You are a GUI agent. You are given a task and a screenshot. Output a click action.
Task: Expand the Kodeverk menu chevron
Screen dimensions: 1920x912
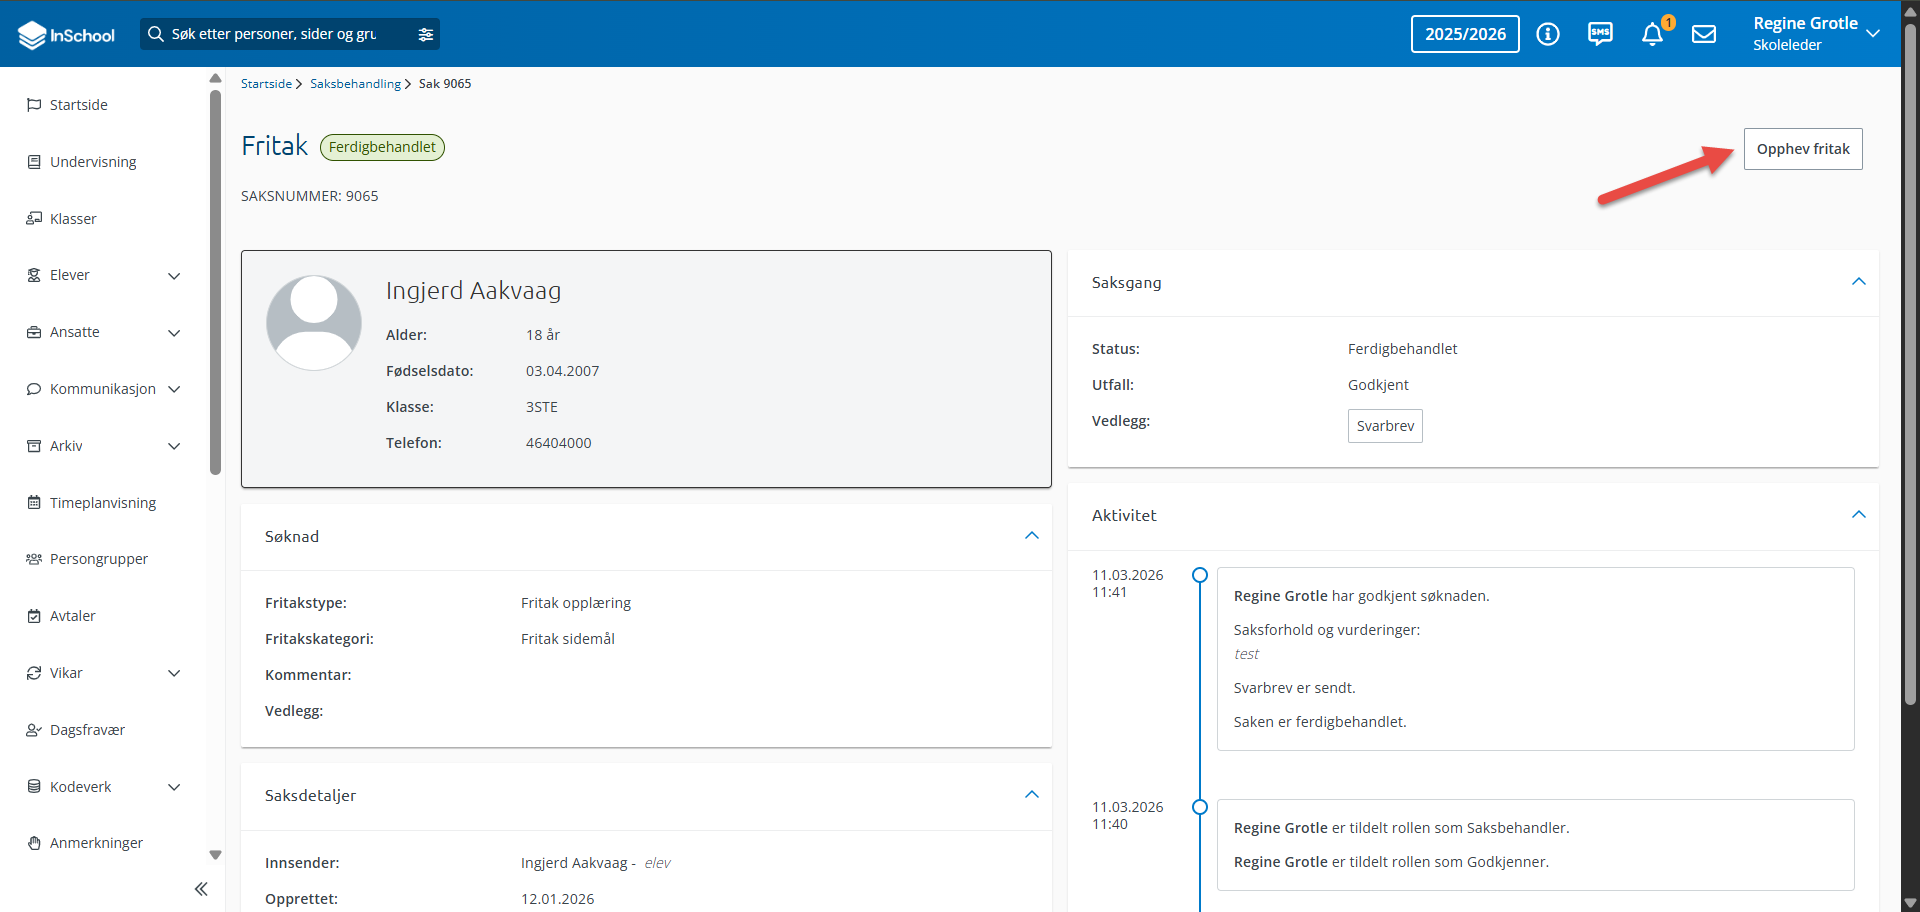[174, 787]
